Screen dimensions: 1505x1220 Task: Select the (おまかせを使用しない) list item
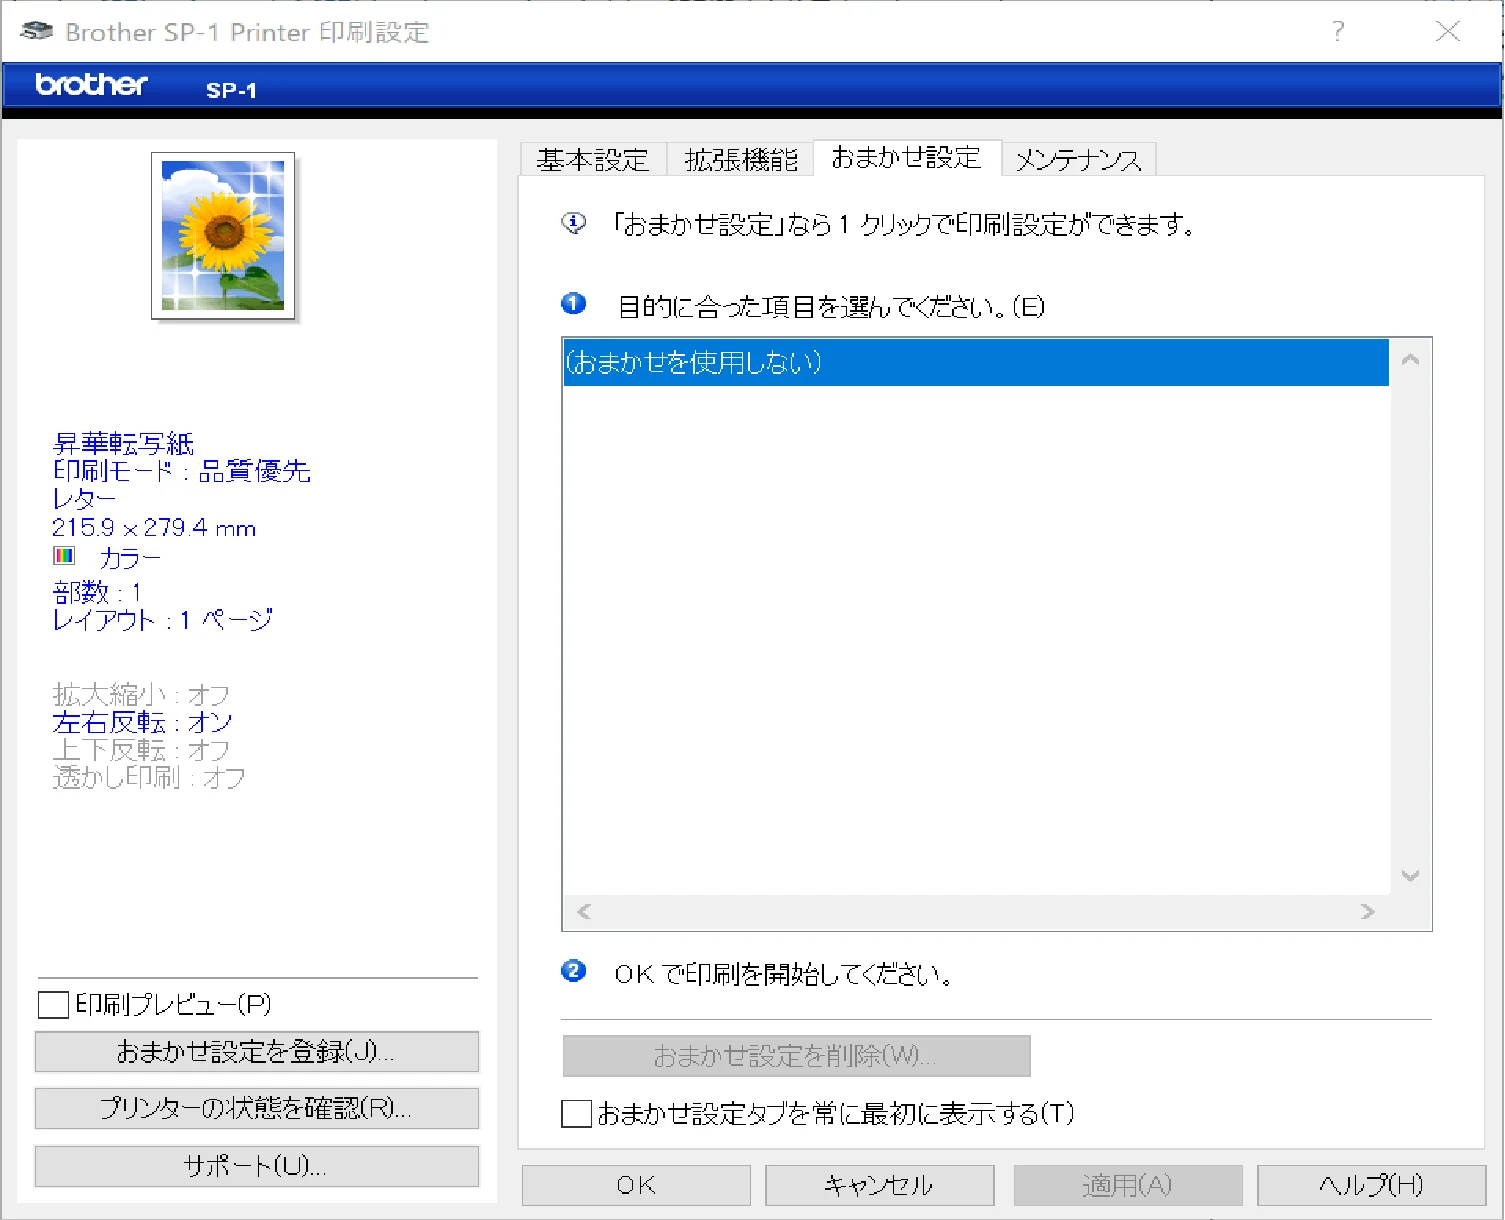click(x=976, y=362)
